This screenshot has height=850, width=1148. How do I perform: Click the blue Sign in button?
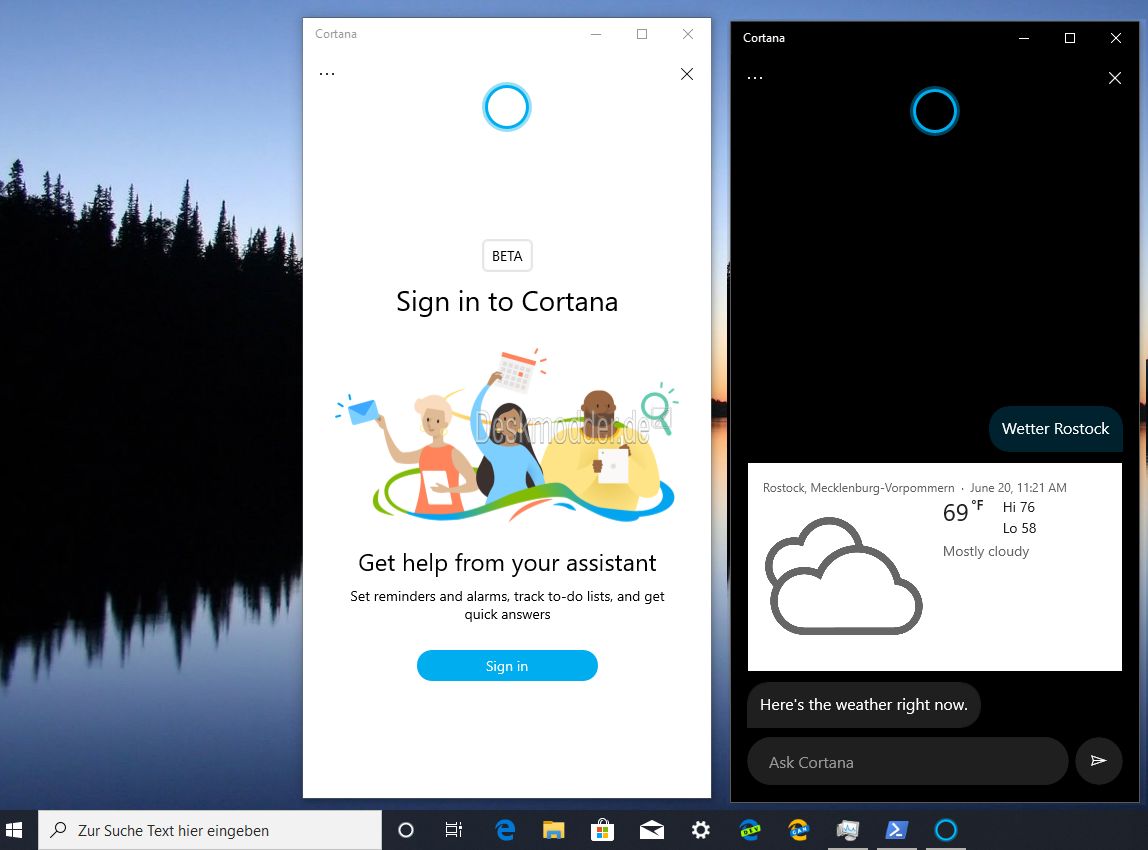click(x=507, y=666)
